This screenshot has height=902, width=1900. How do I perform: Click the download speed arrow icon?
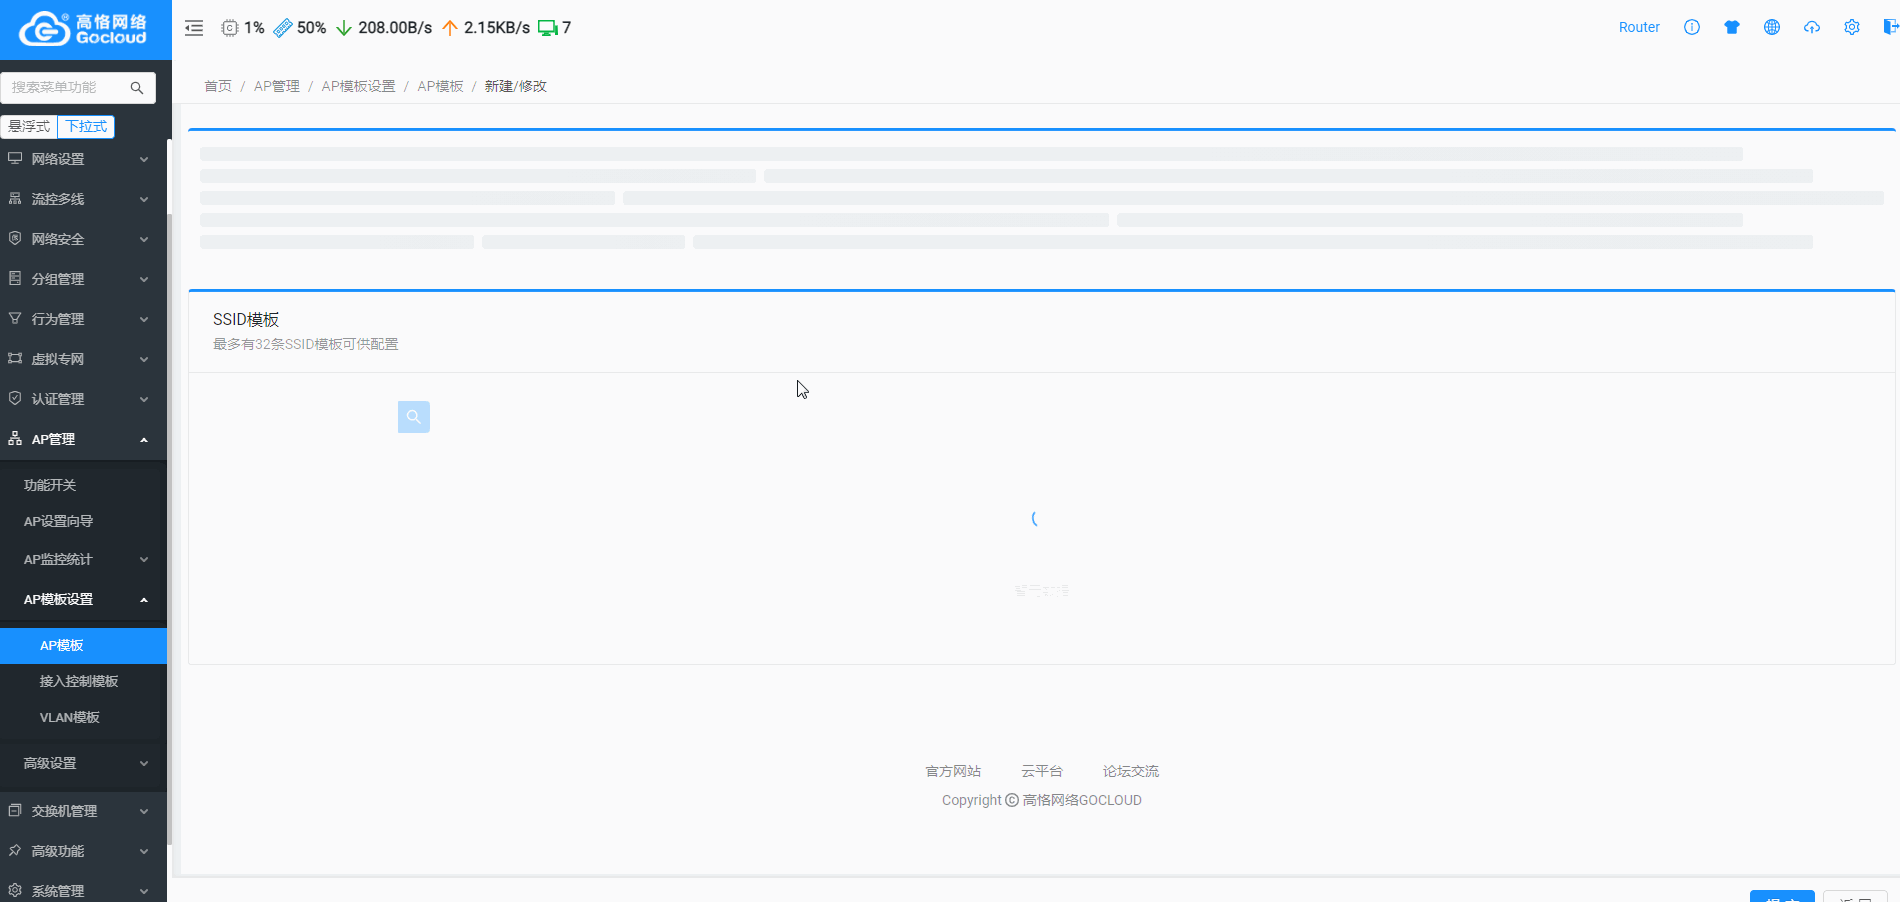pos(344,28)
